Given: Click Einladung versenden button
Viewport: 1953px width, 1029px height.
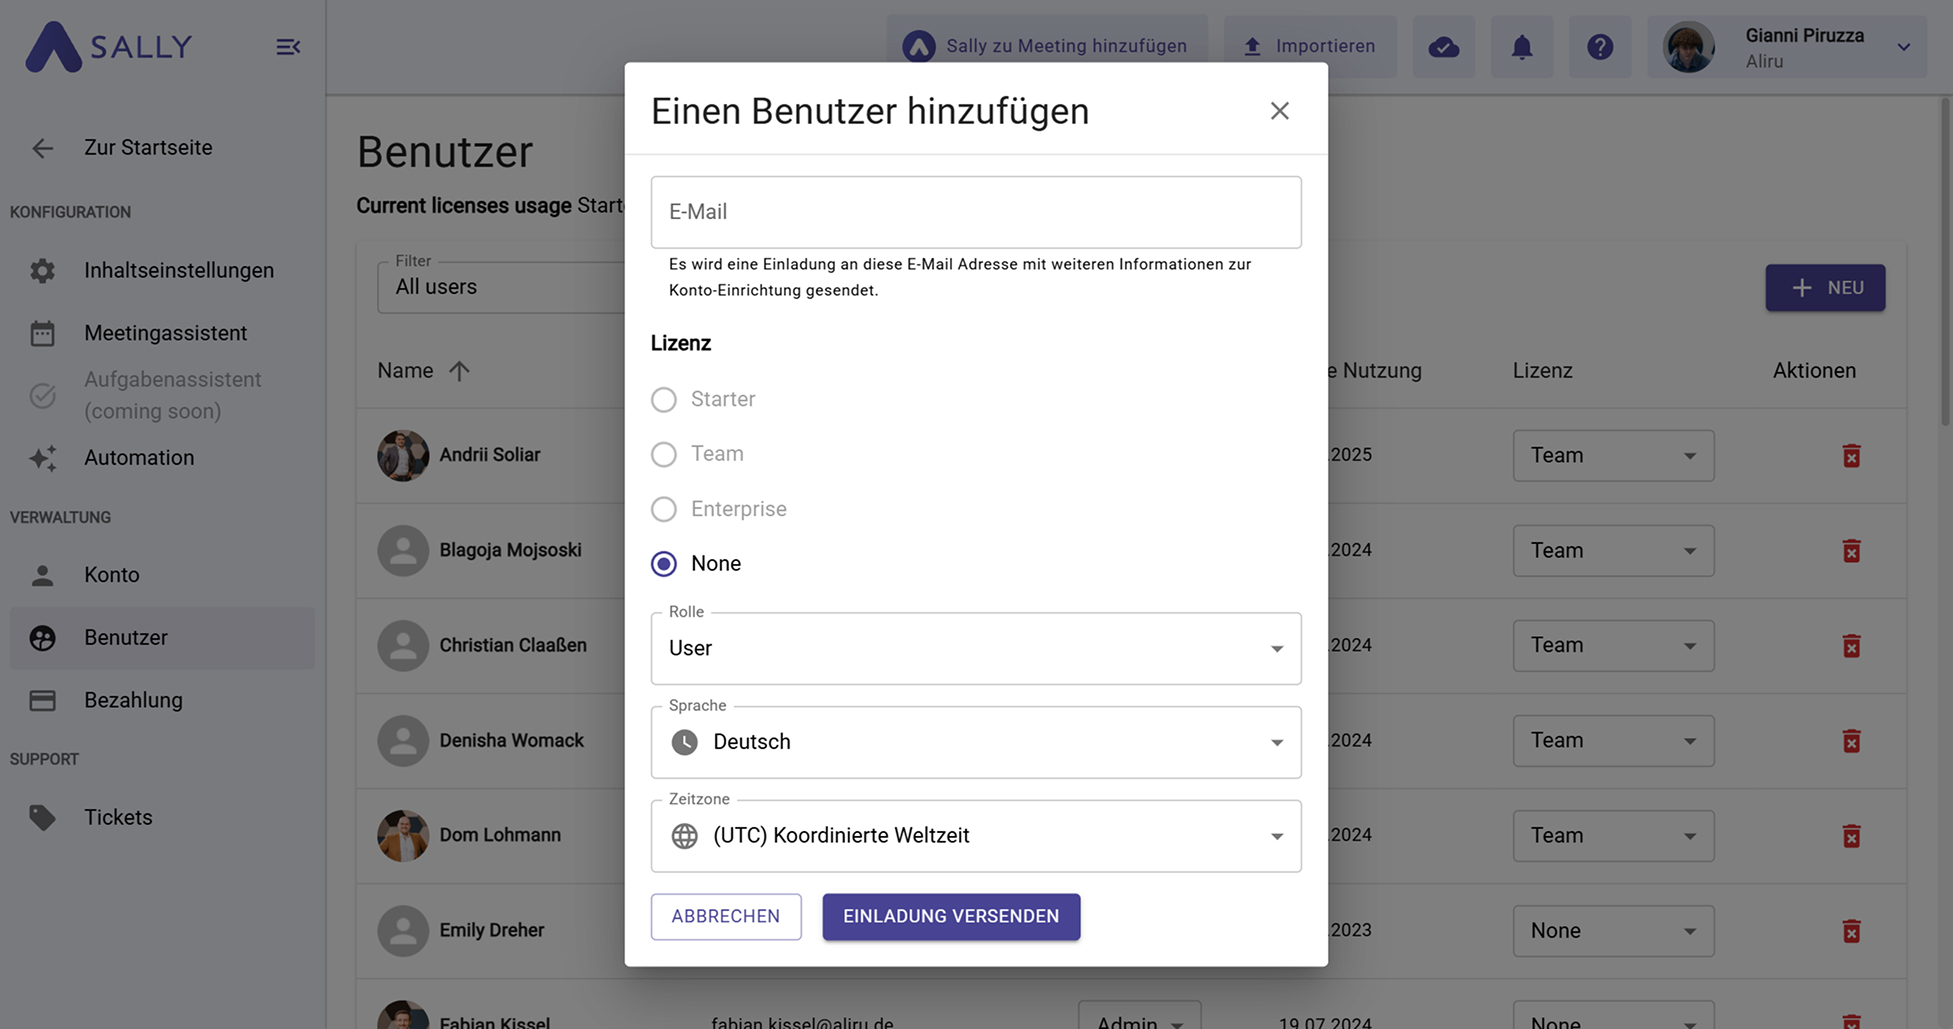Looking at the screenshot, I should [x=951, y=917].
